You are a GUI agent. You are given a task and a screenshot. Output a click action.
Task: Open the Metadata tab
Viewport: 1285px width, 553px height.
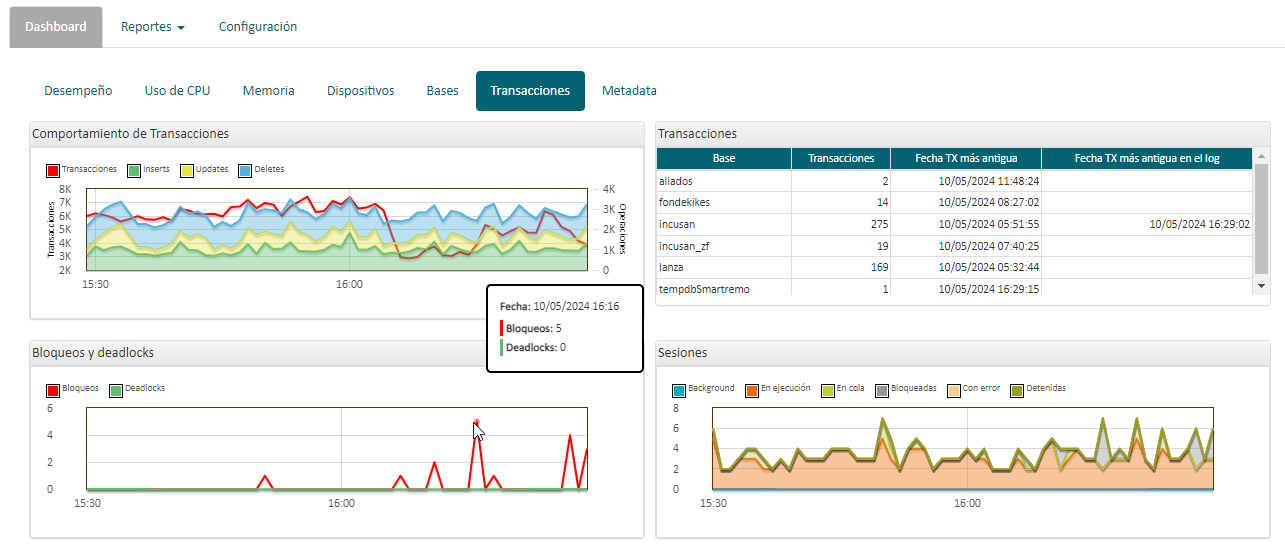[x=629, y=91]
